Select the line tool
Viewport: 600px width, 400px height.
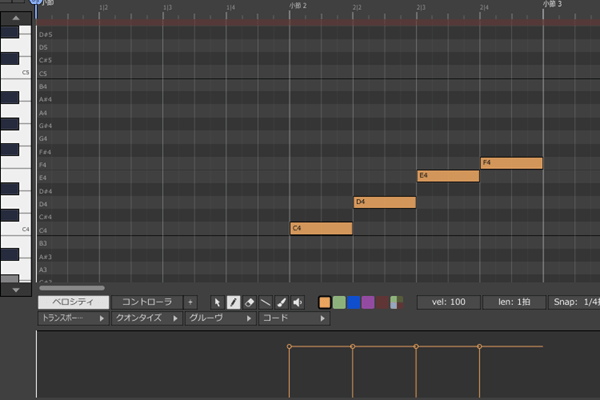[265, 302]
